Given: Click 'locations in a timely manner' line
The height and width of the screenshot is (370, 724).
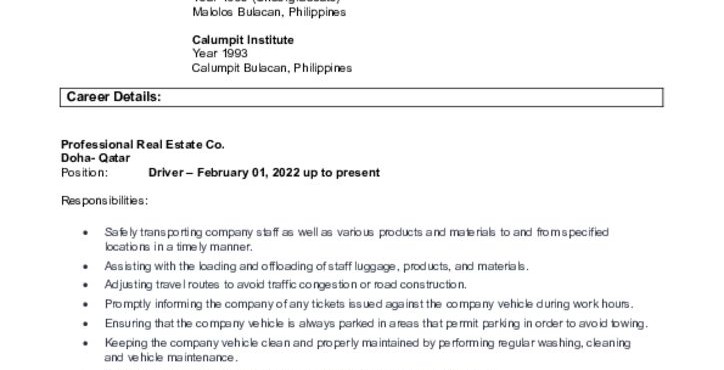Looking at the screenshot, I should click(179, 247).
